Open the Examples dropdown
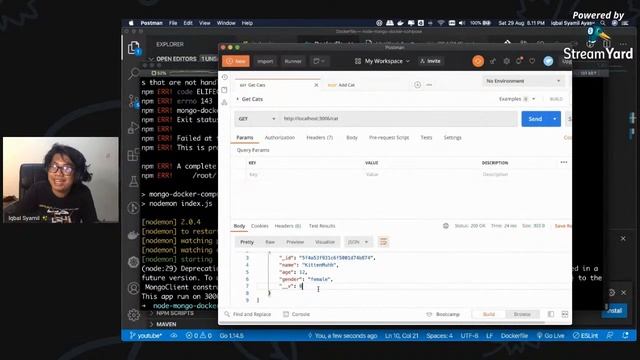Viewport: 640px width, 360px height. click(517, 99)
